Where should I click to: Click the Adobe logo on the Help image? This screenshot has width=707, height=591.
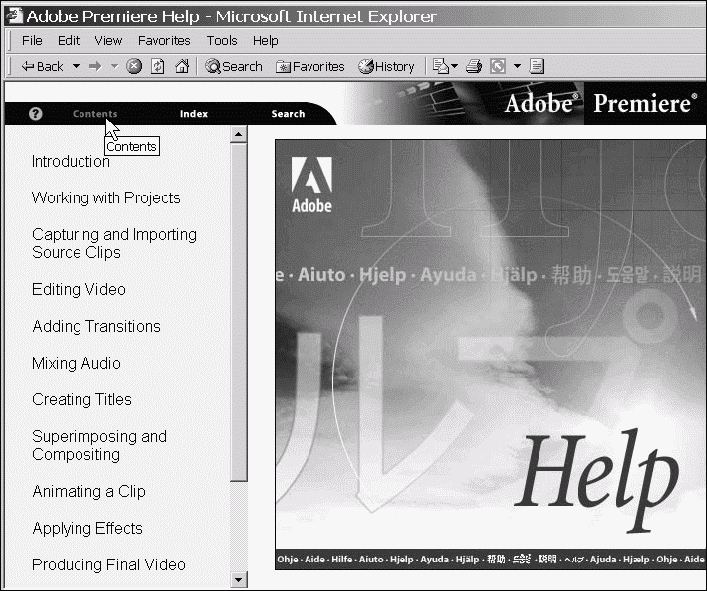point(311,185)
